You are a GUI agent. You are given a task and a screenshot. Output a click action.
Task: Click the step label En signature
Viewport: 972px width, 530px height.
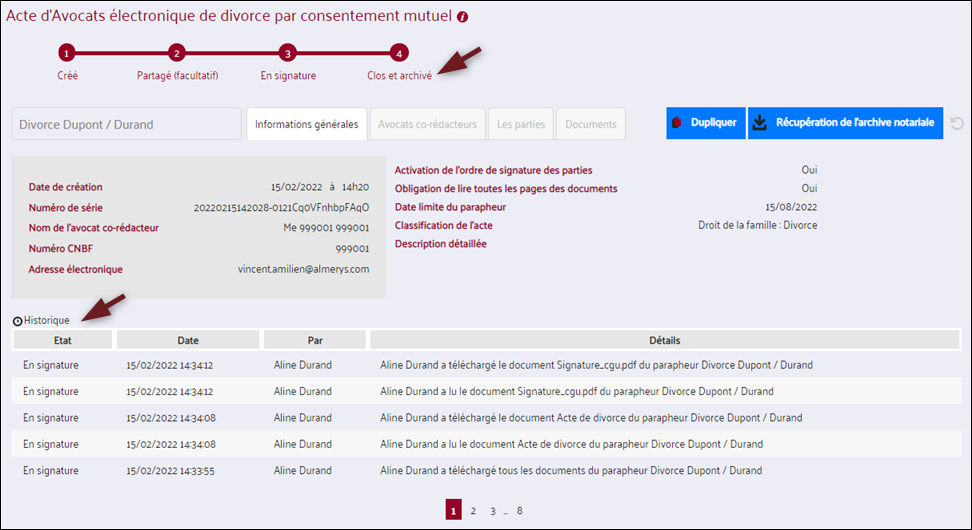click(288, 76)
